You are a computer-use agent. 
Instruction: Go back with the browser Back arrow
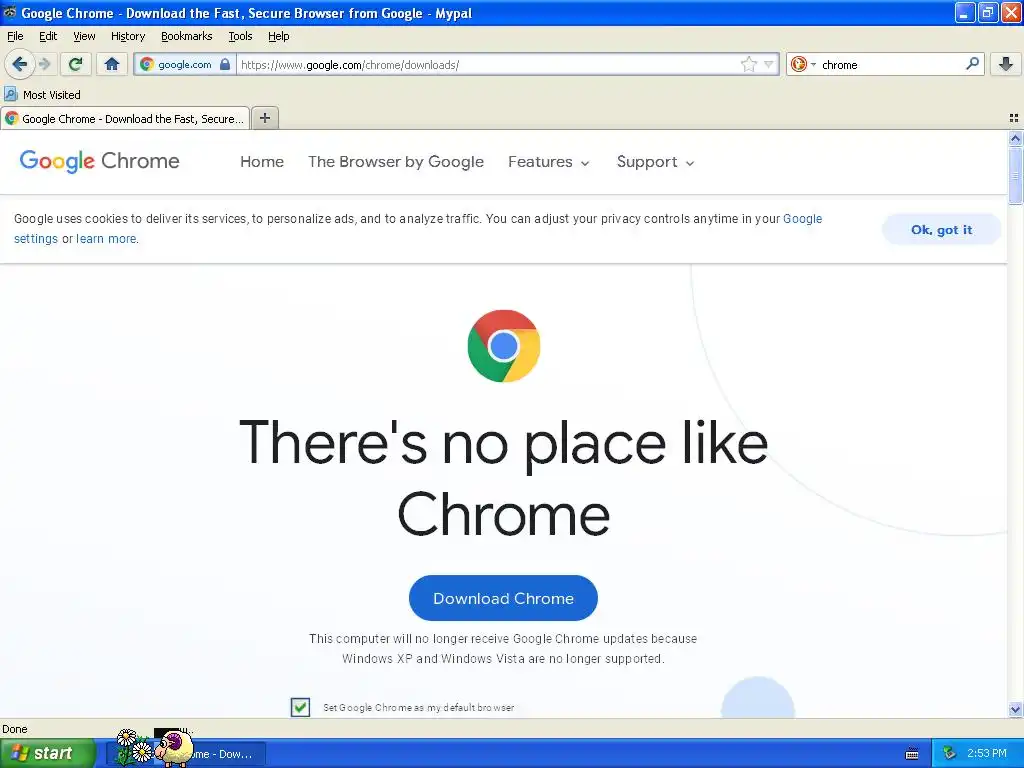click(20, 64)
